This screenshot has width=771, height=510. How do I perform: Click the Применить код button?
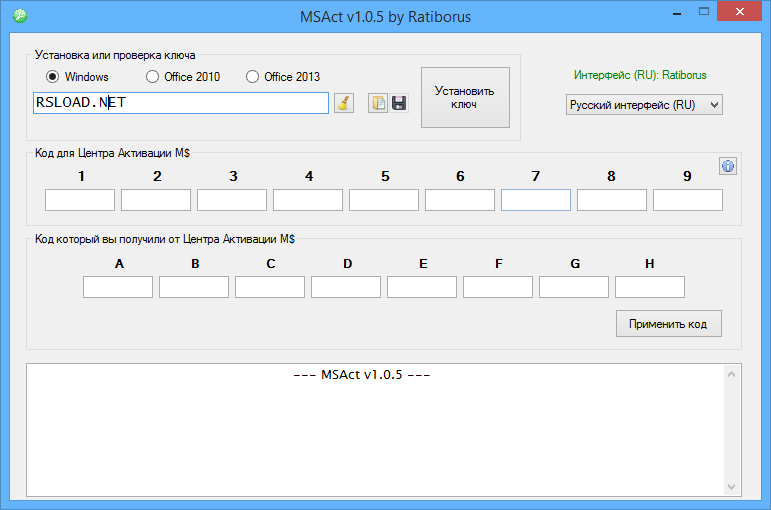669,324
